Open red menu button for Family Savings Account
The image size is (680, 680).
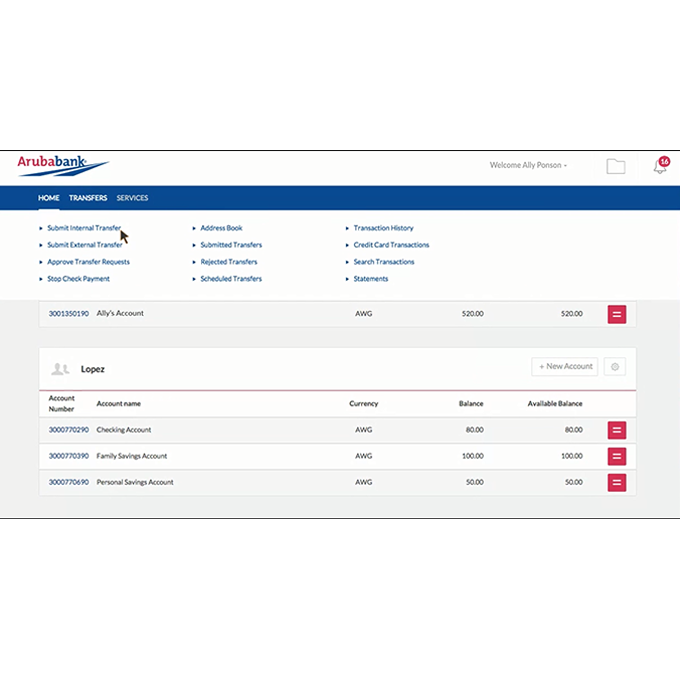pyautogui.click(x=617, y=456)
